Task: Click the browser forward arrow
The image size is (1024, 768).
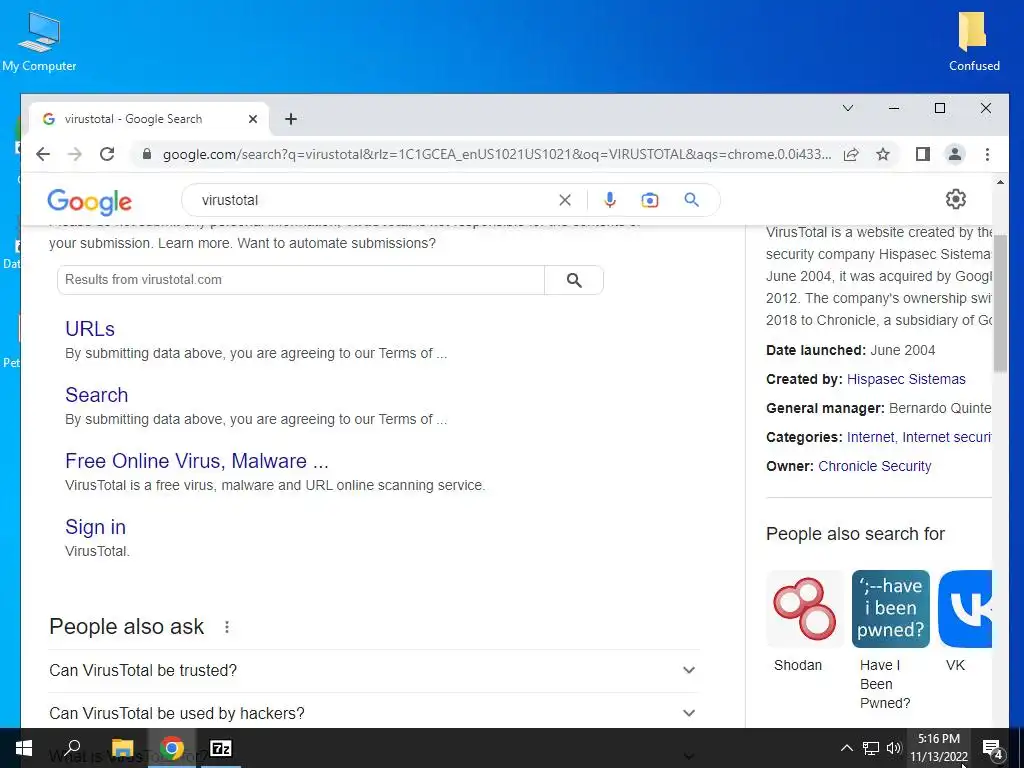Action: click(x=75, y=154)
